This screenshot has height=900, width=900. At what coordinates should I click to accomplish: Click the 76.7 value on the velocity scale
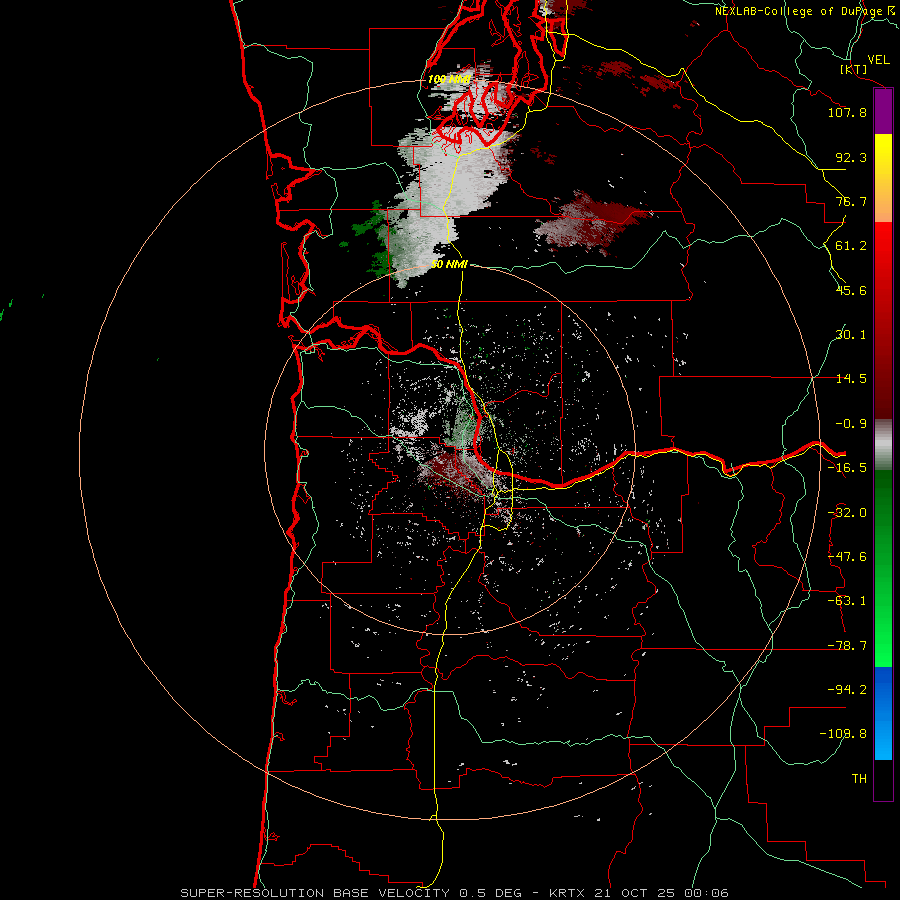(851, 201)
